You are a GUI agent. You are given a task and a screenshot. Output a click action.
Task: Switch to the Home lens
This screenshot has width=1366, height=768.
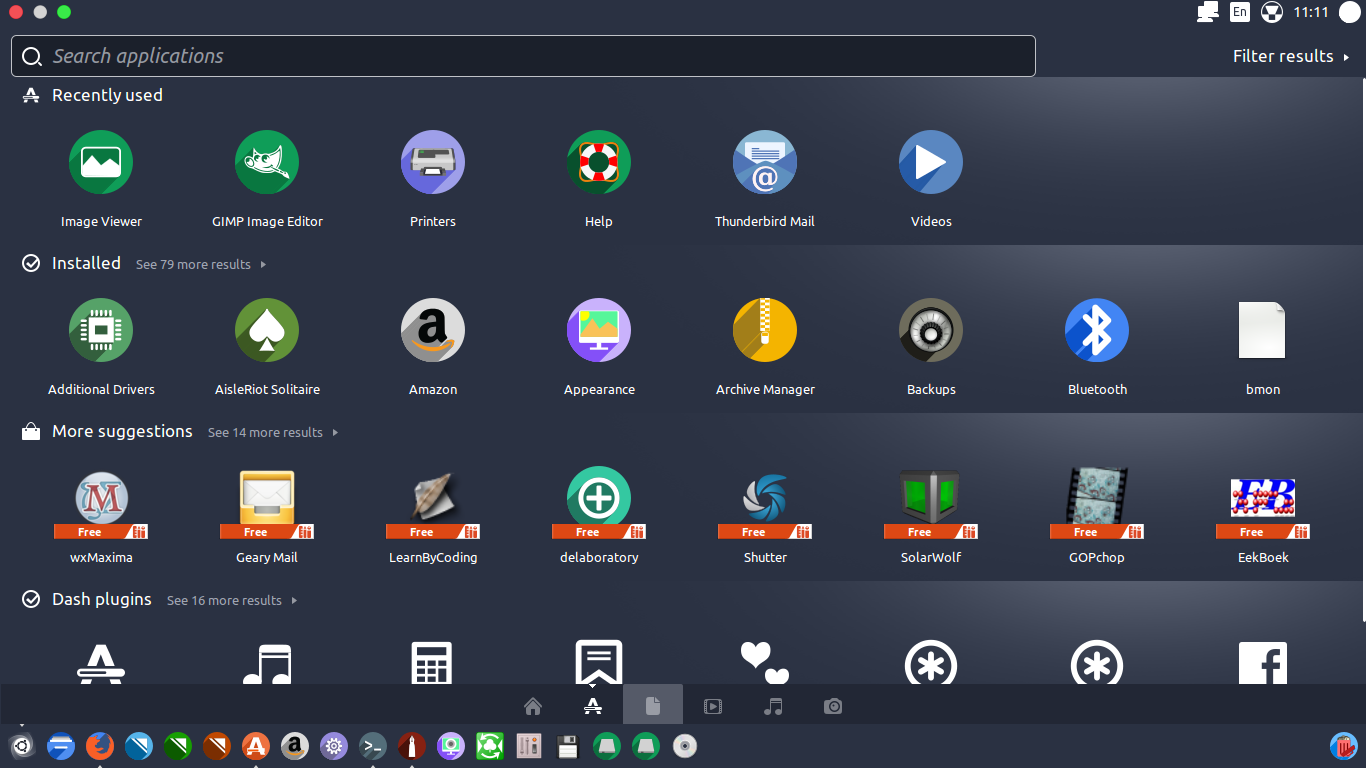click(x=533, y=706)
